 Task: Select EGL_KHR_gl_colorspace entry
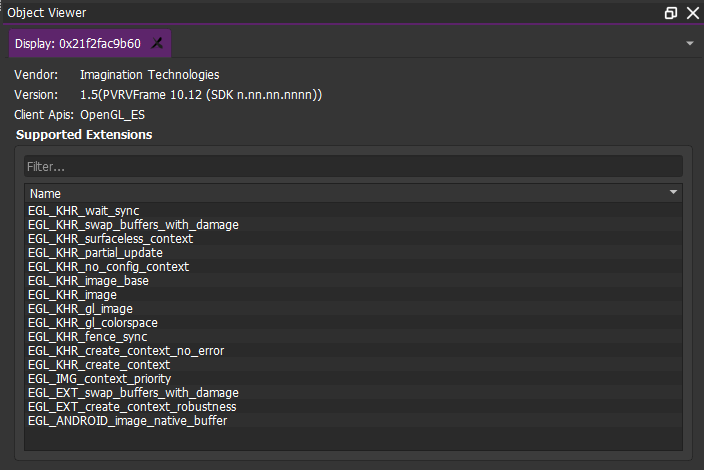pos(353,323)
